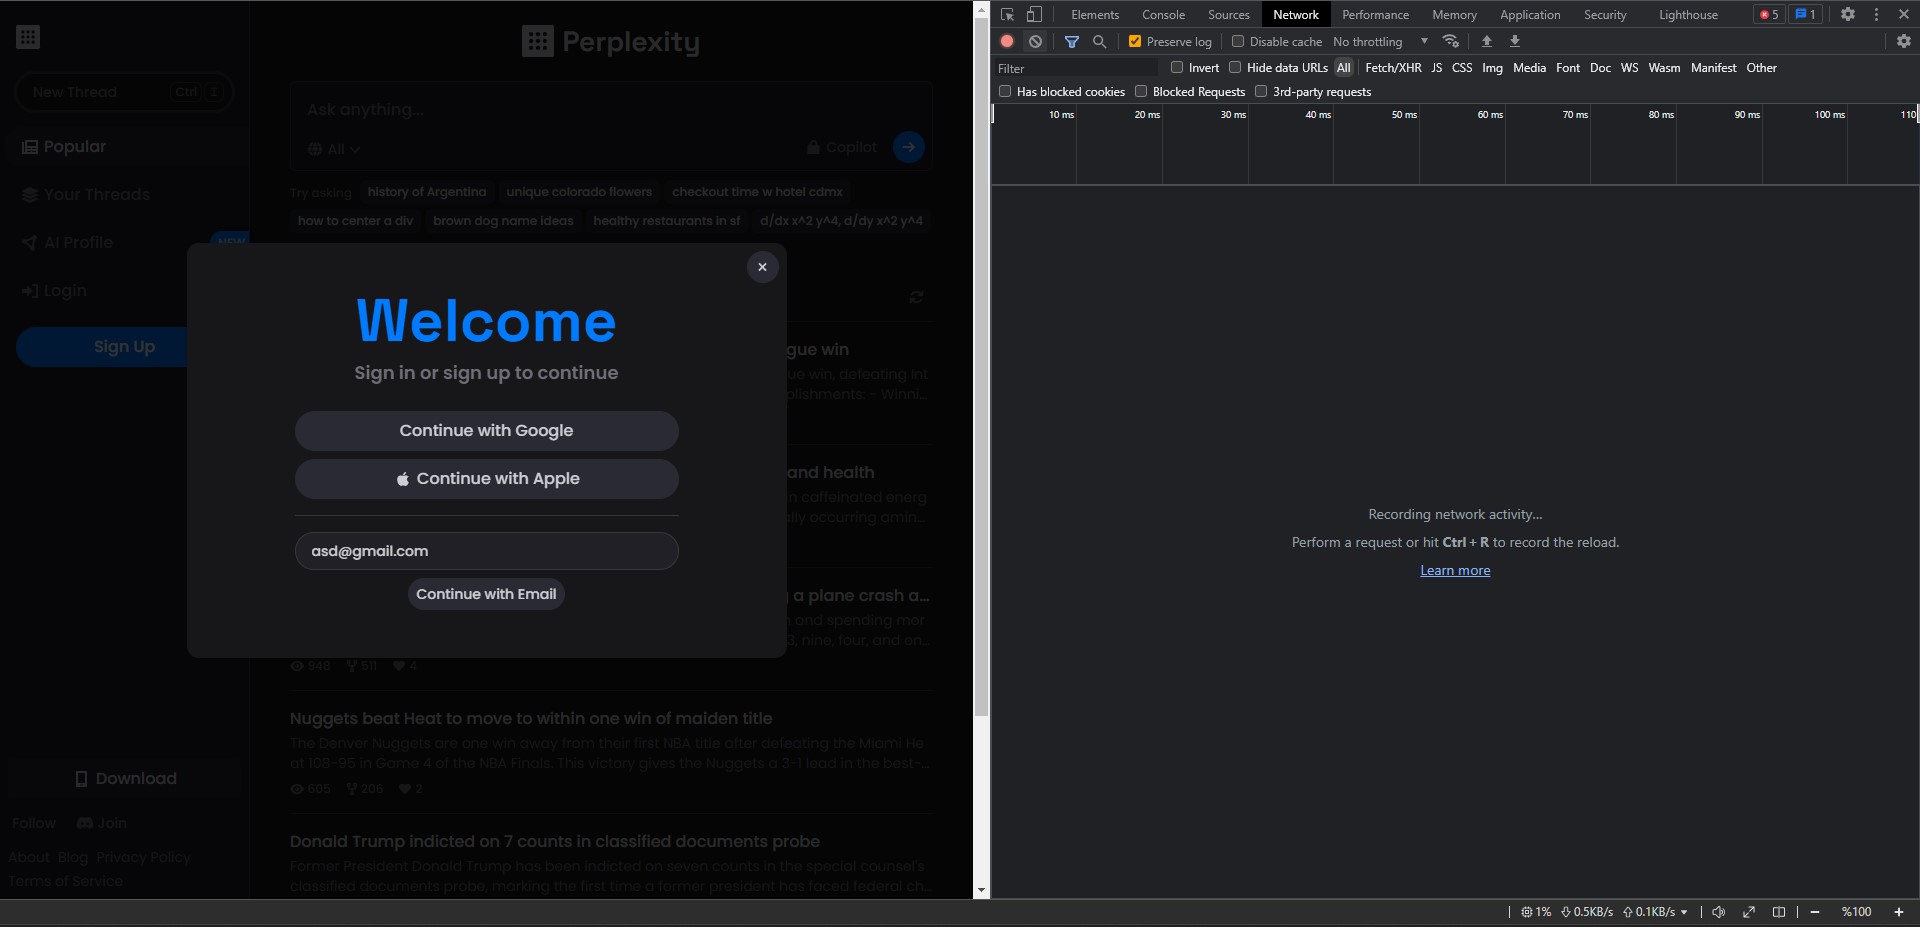
Task: Toggle the device toolbar icon
Action: click(x=1034, y=14)
